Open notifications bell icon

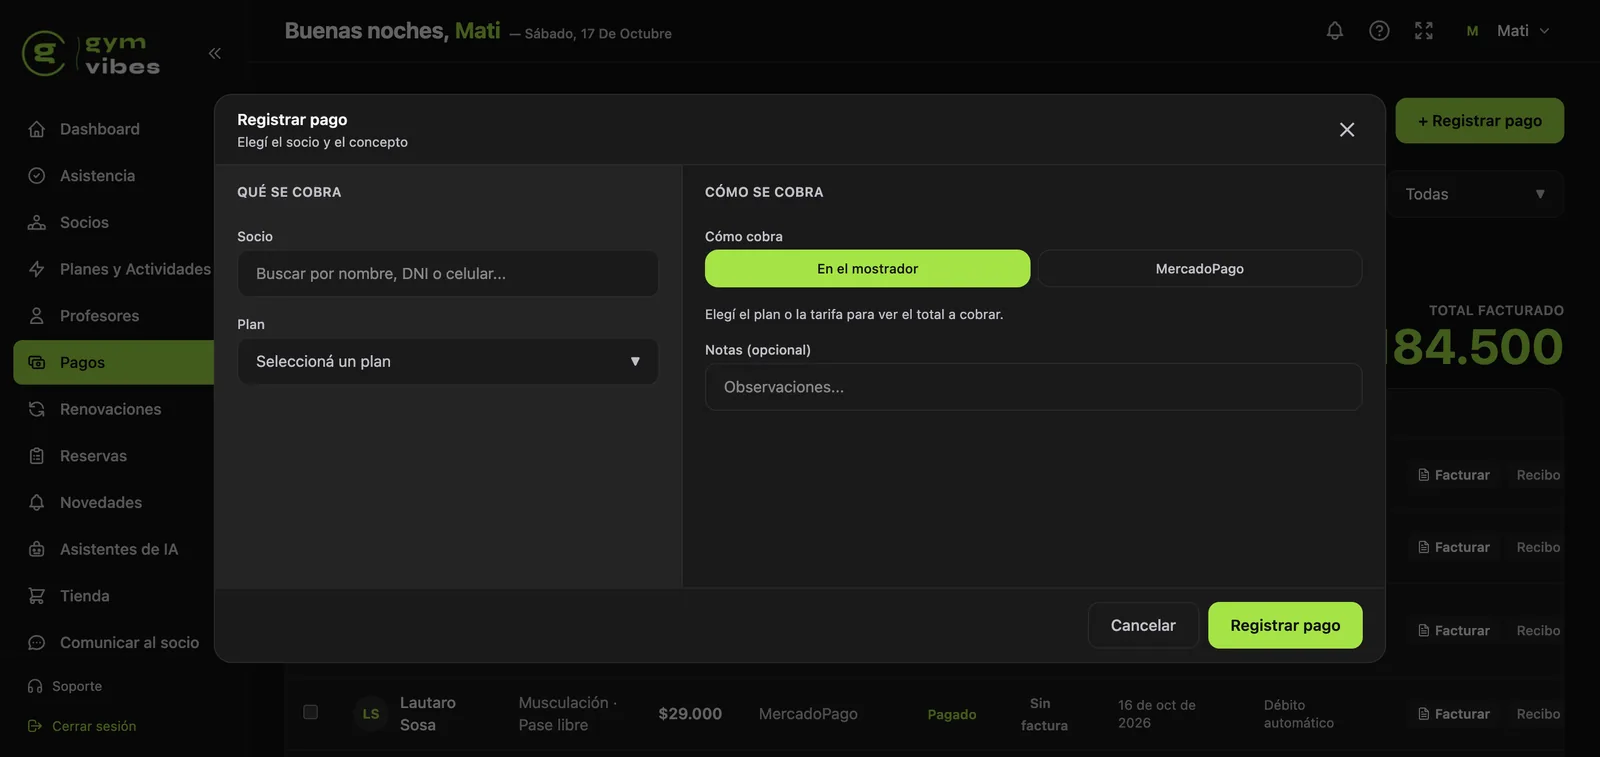coord(1335,31)
